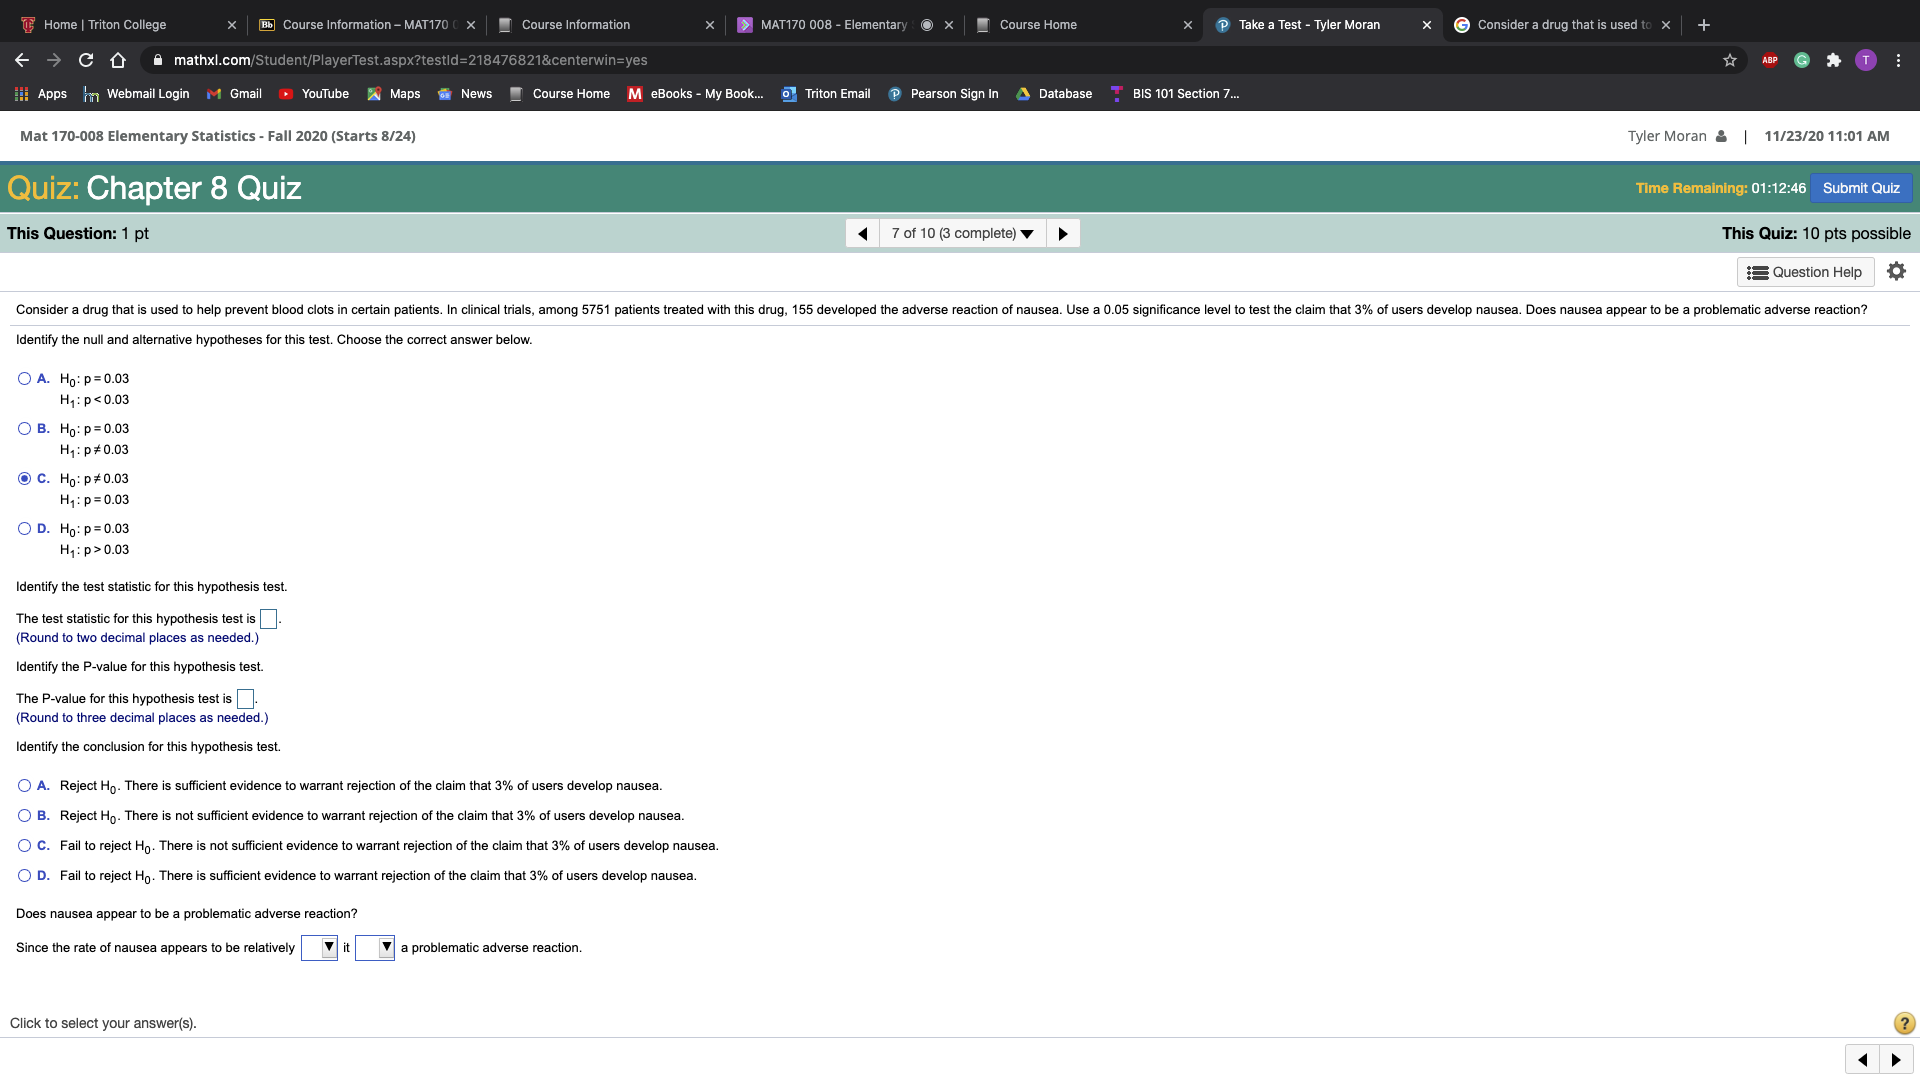The height and width of the screenshot is (1080, 1920).
Task: Select hypothesis answer choice D
Action: coord(23,528)
